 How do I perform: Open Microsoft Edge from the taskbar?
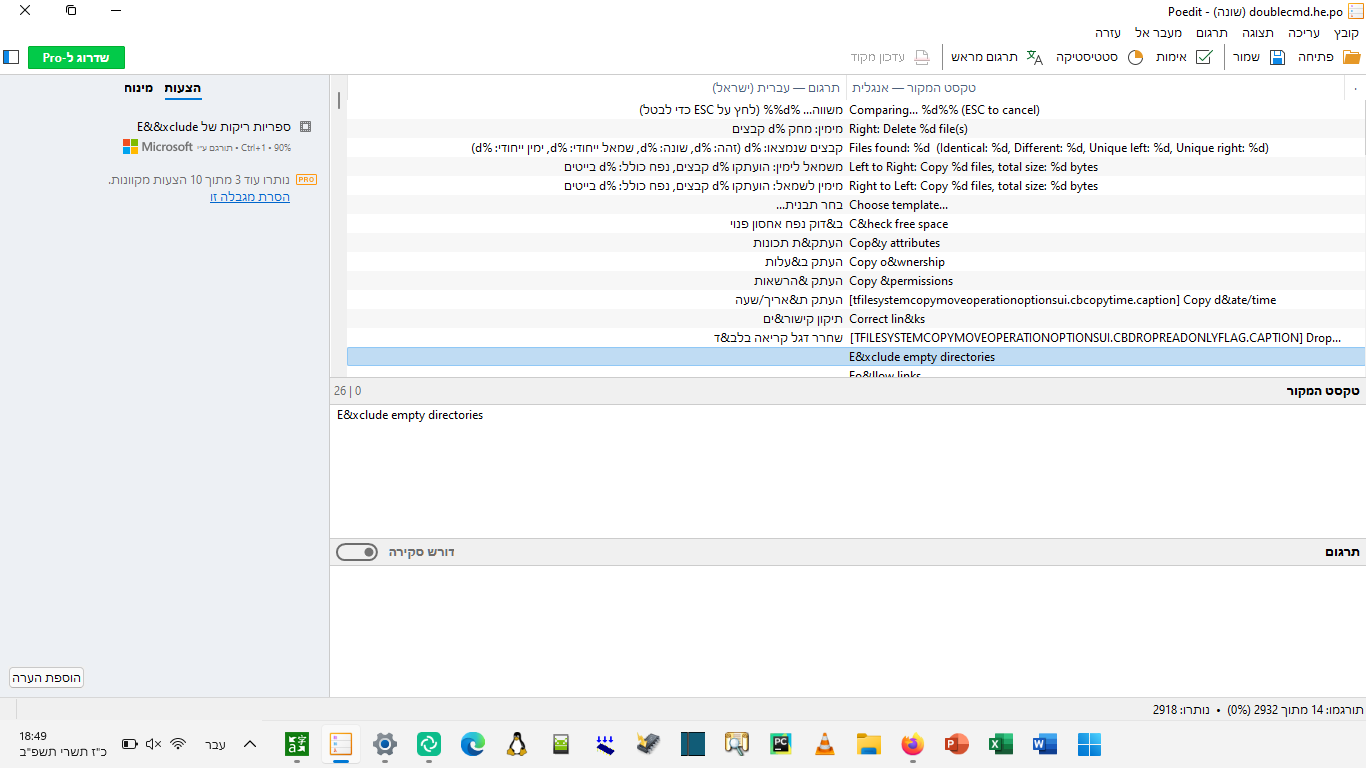[x=473, y=744]
